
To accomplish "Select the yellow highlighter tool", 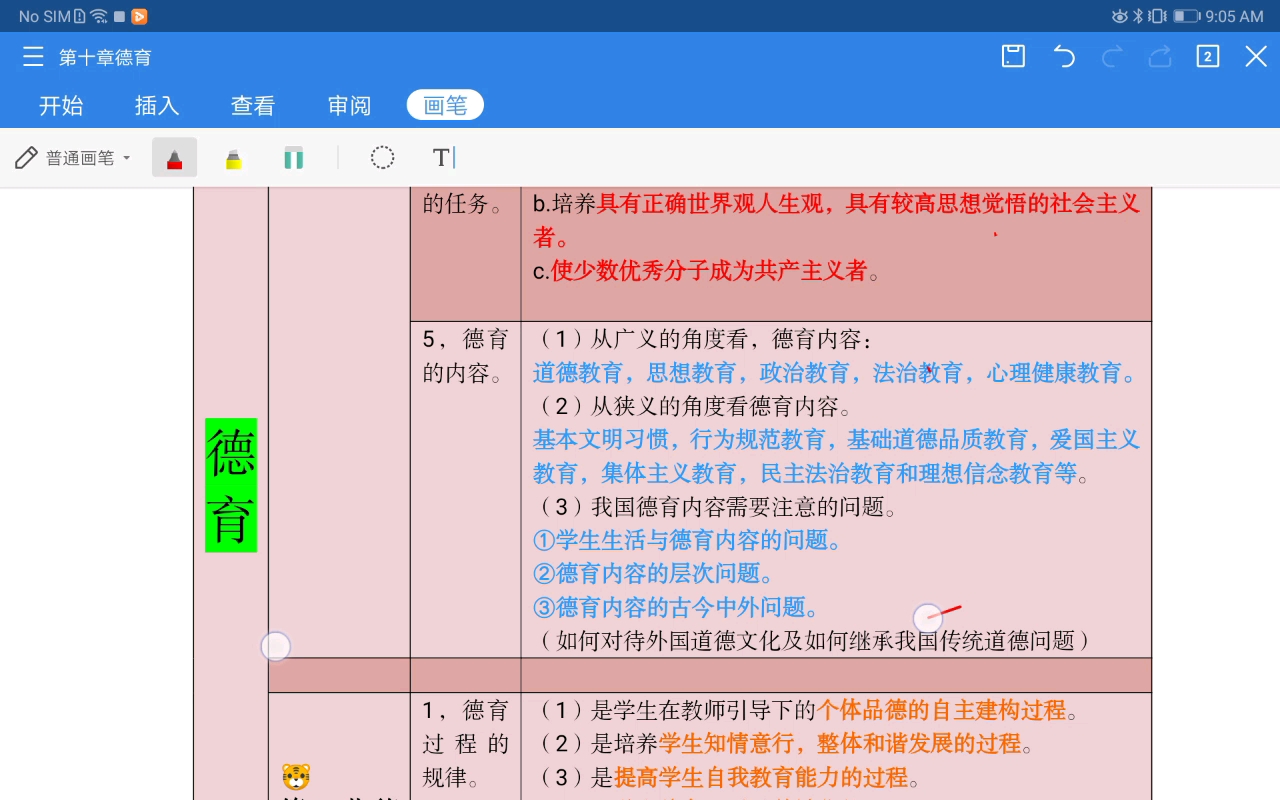I will pyautogui.click(x=233, y=158).
